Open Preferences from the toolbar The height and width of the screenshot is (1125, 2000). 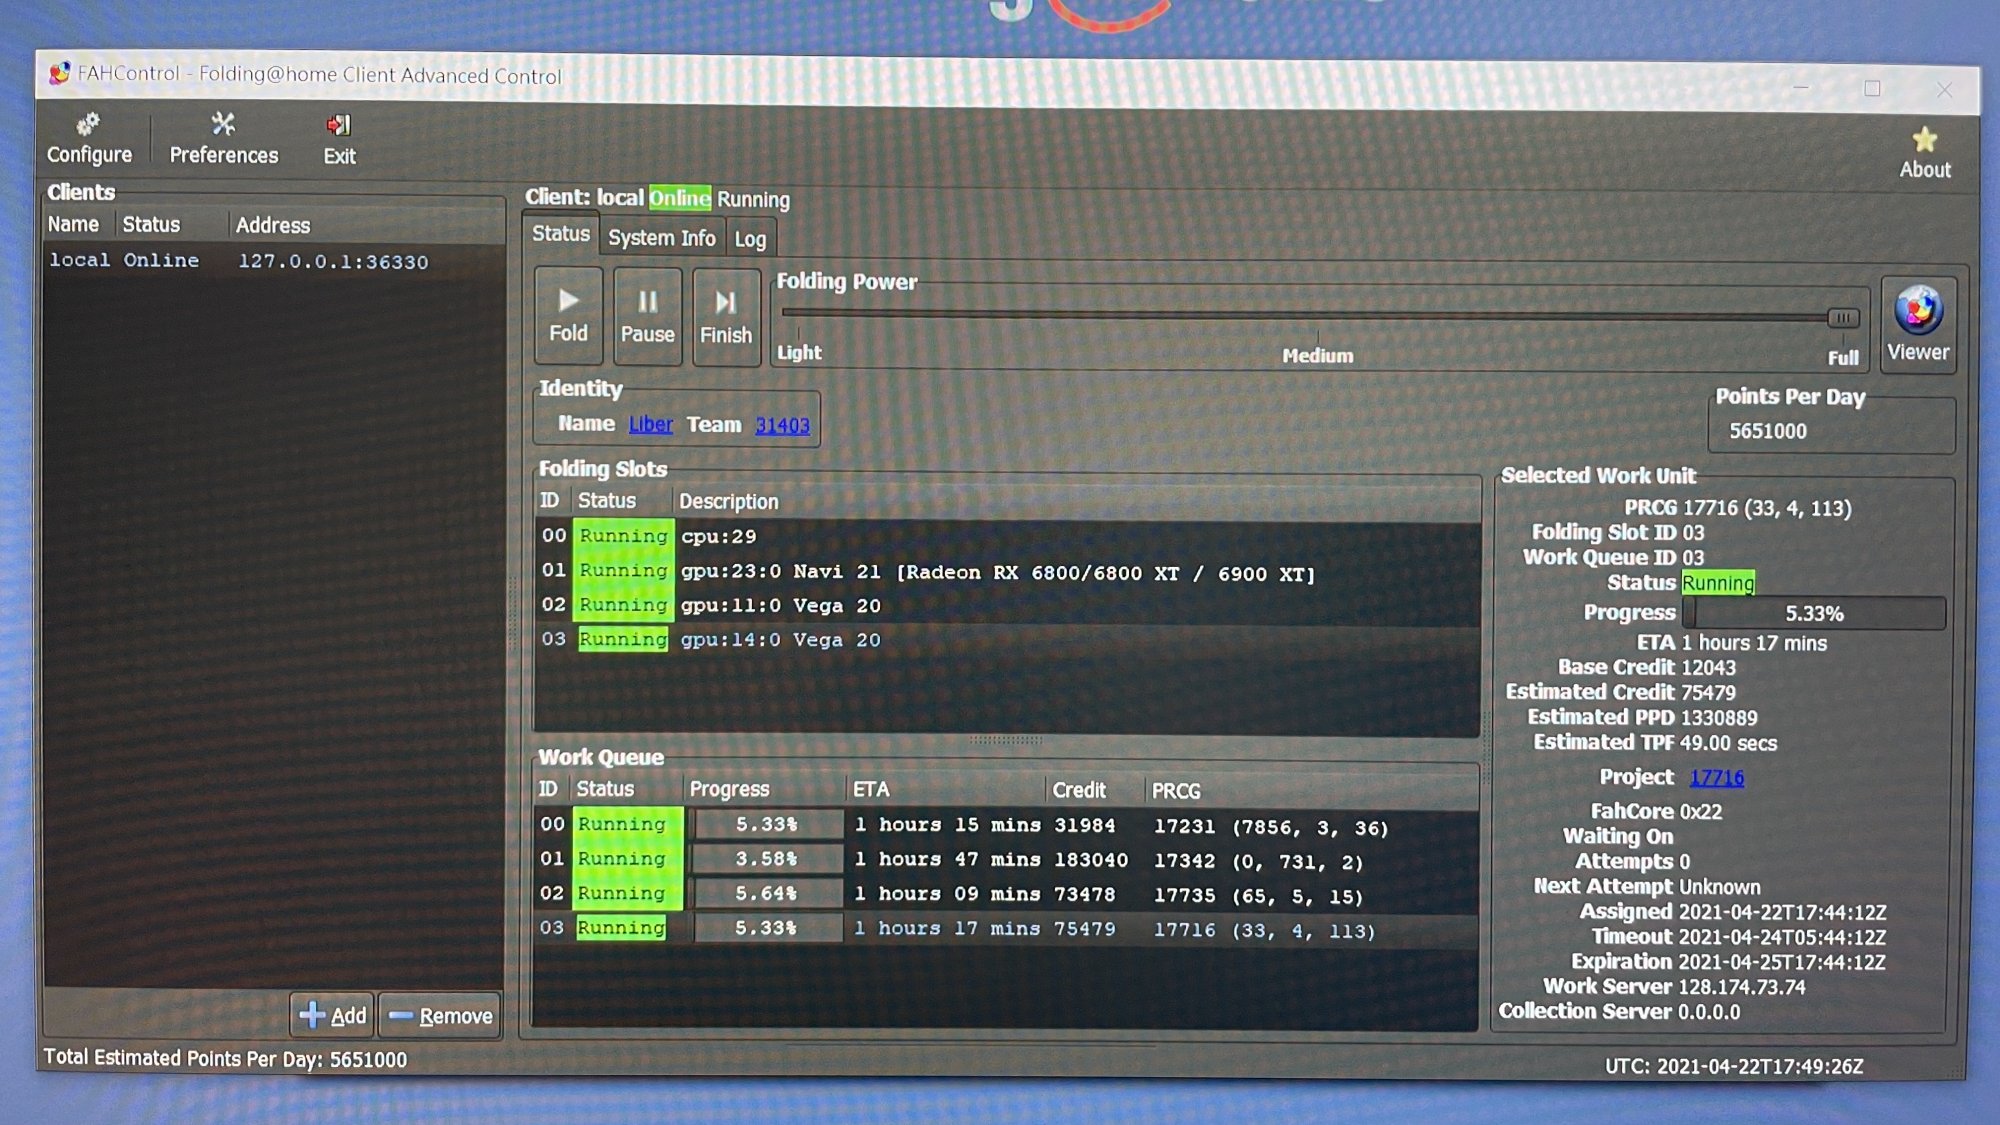pyautogui.click(x=223, y=138)
